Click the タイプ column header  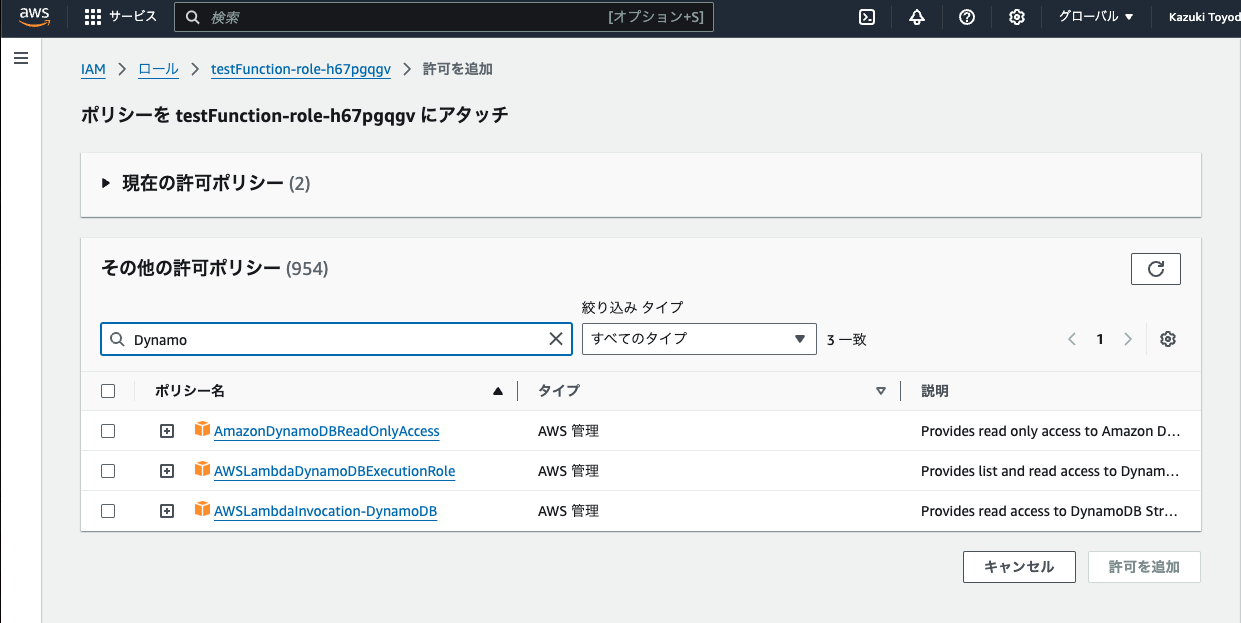[x=559, y=391]
